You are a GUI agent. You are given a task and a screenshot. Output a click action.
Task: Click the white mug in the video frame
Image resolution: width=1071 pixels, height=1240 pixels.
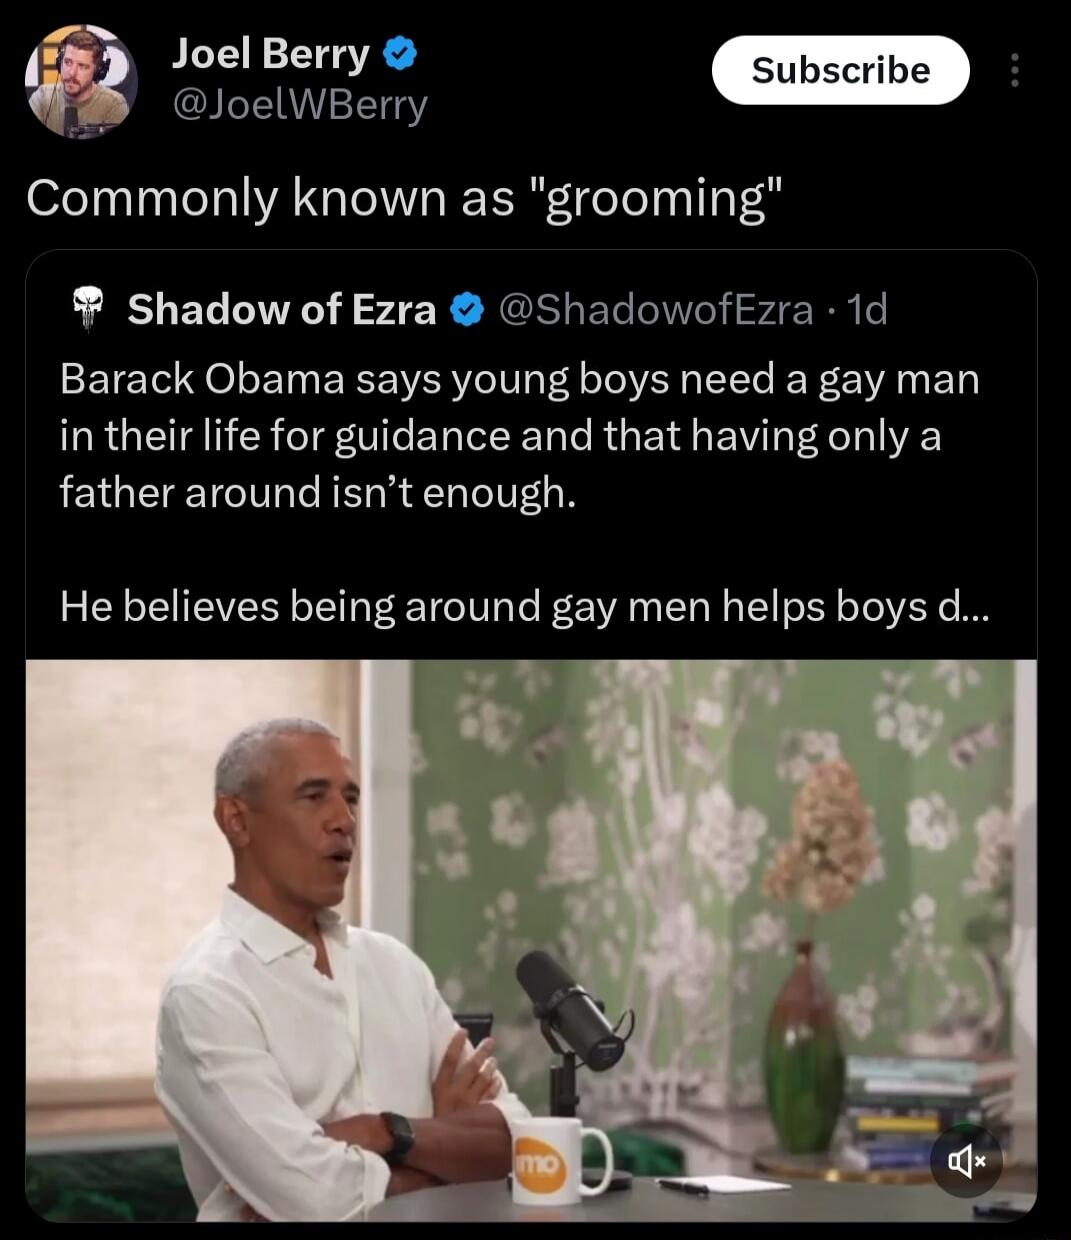[558, 1160]
